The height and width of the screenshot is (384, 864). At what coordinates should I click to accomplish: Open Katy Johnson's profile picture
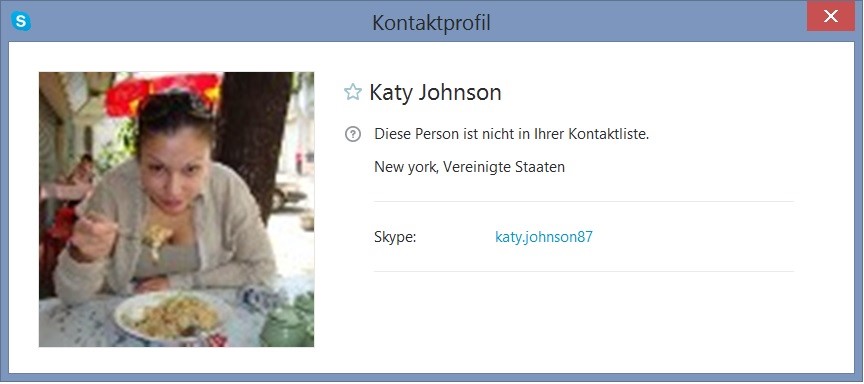click(176, 209)
